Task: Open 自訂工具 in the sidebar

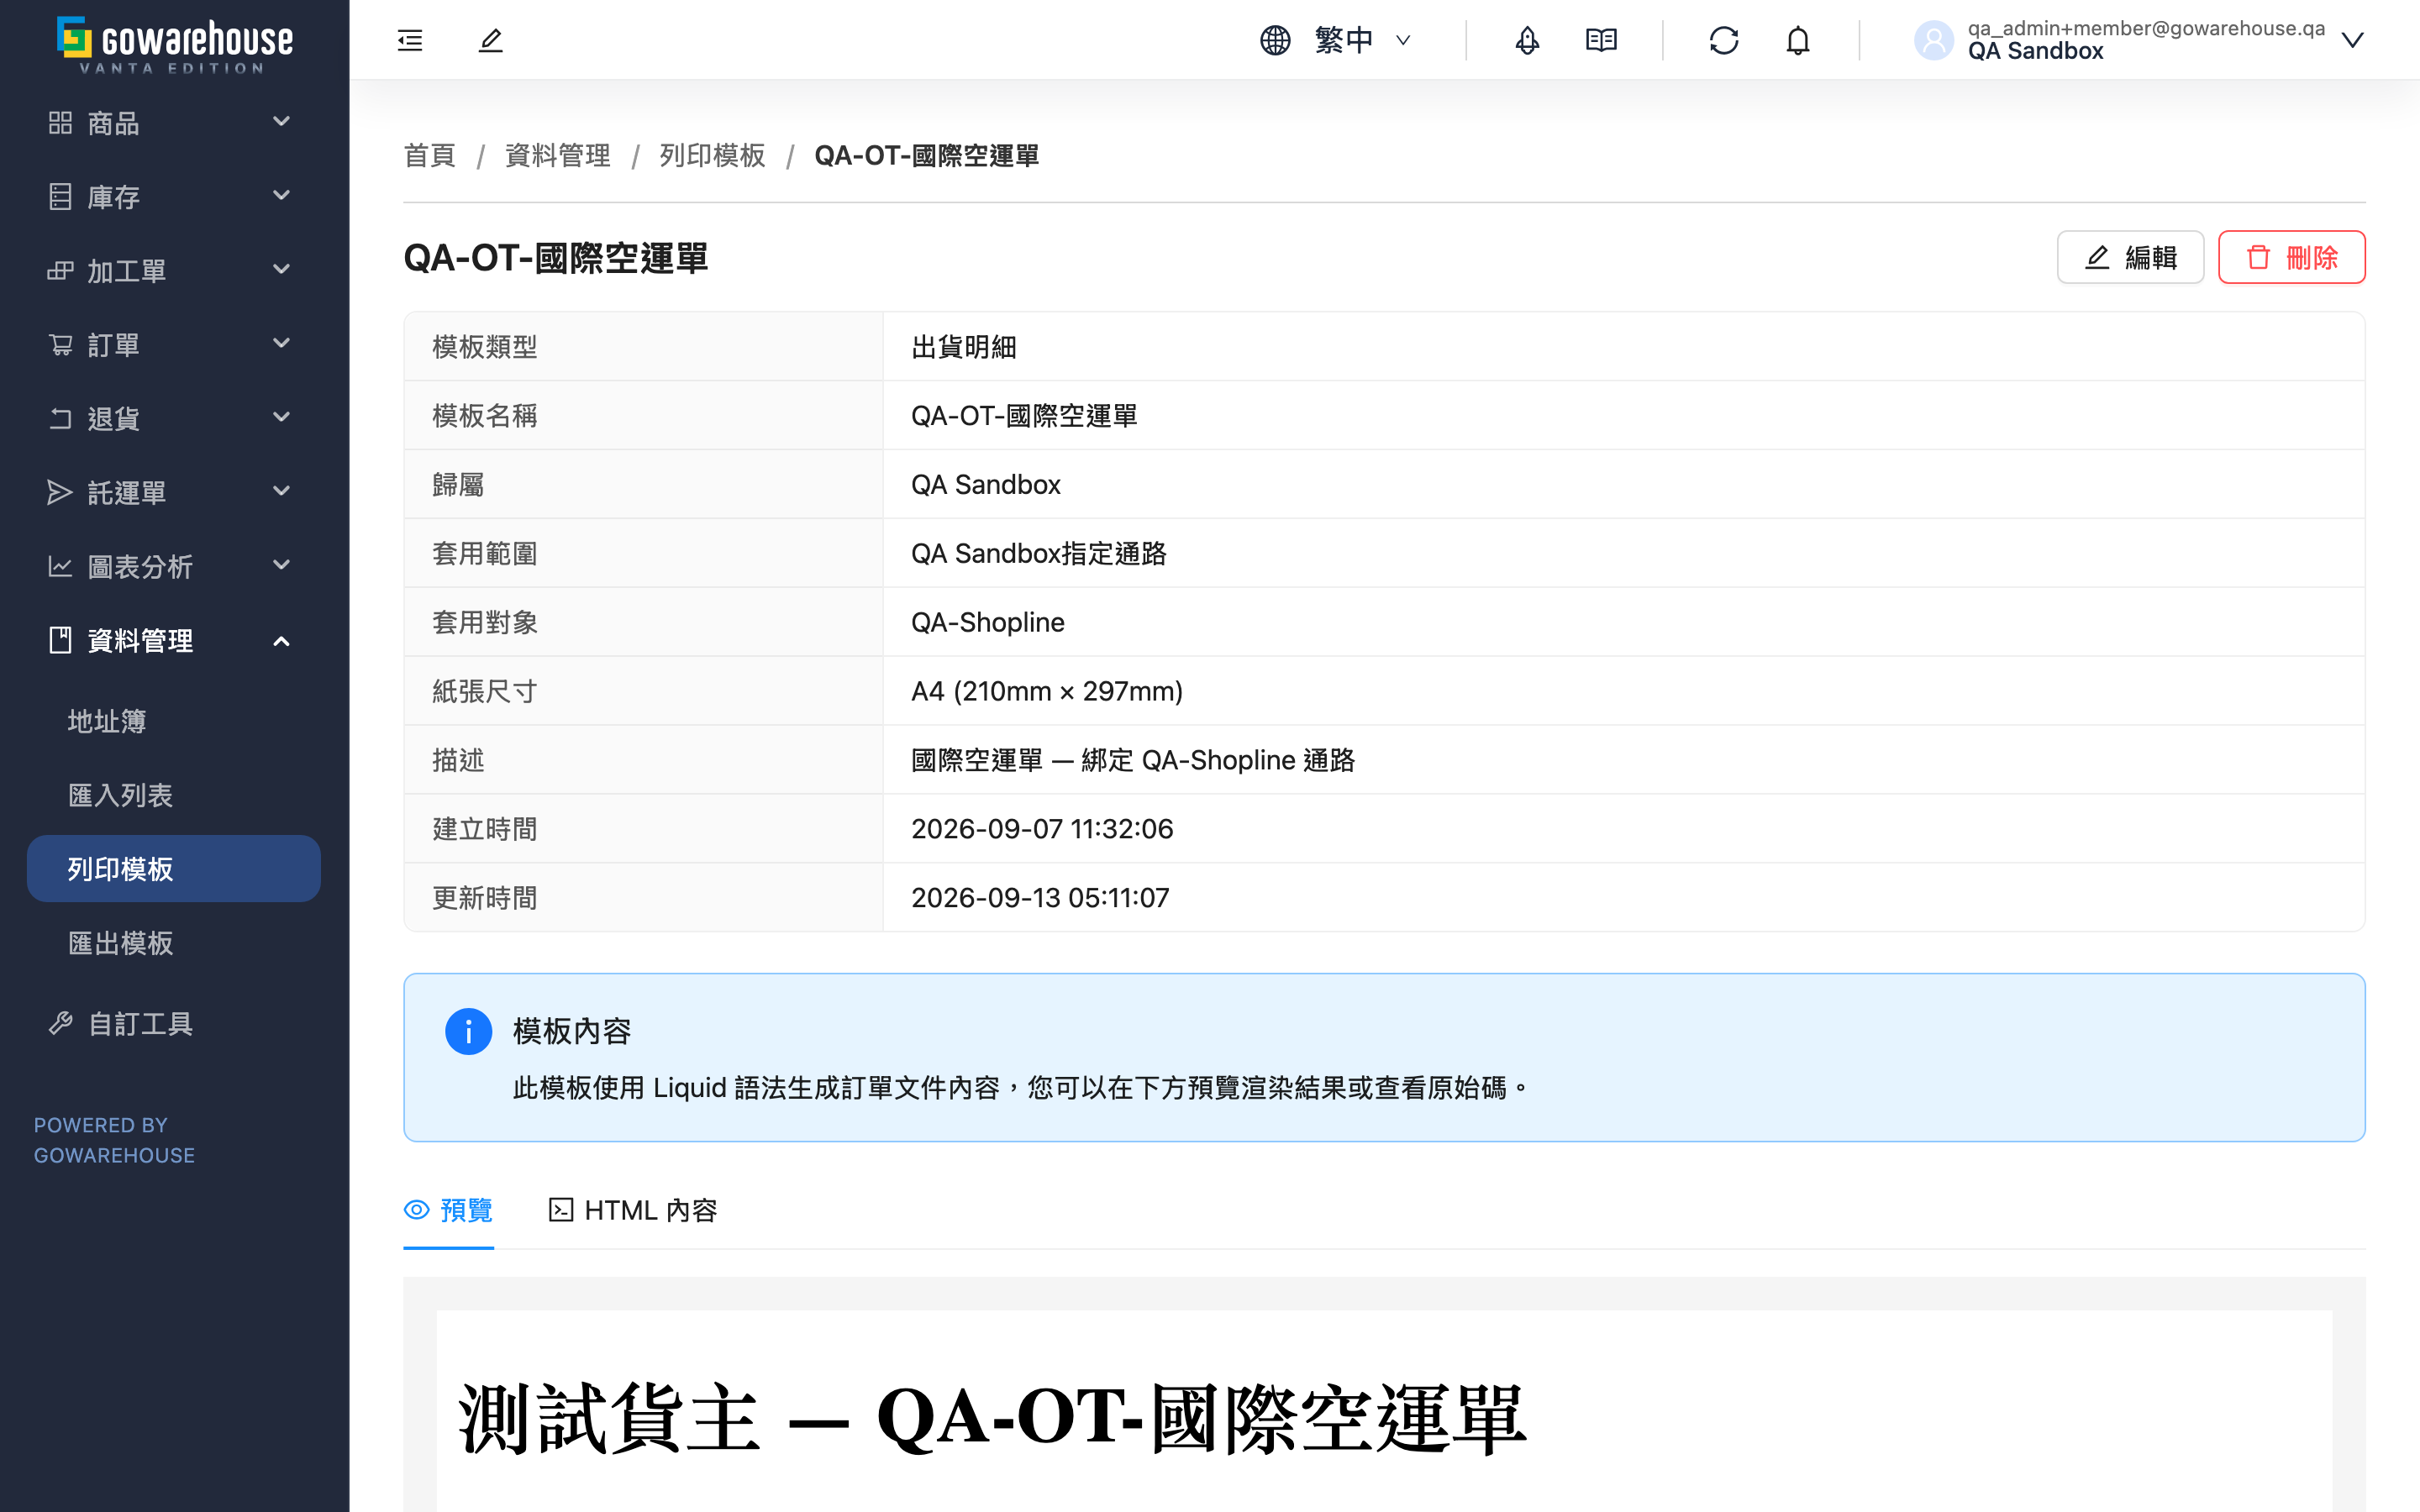Action: pyautogui.click(x=174, y=1024)
